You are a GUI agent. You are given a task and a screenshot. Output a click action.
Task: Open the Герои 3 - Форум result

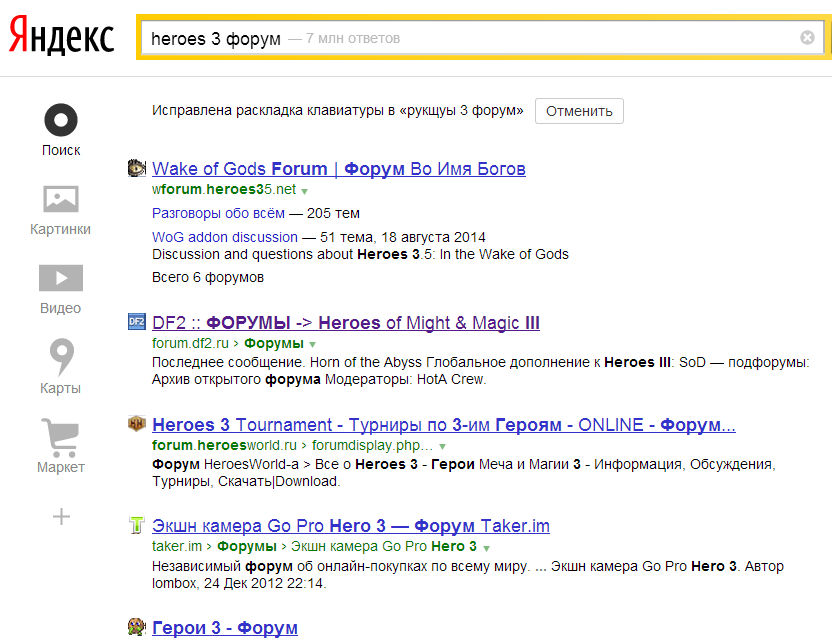pyautogui.click(x=224, y=628)
